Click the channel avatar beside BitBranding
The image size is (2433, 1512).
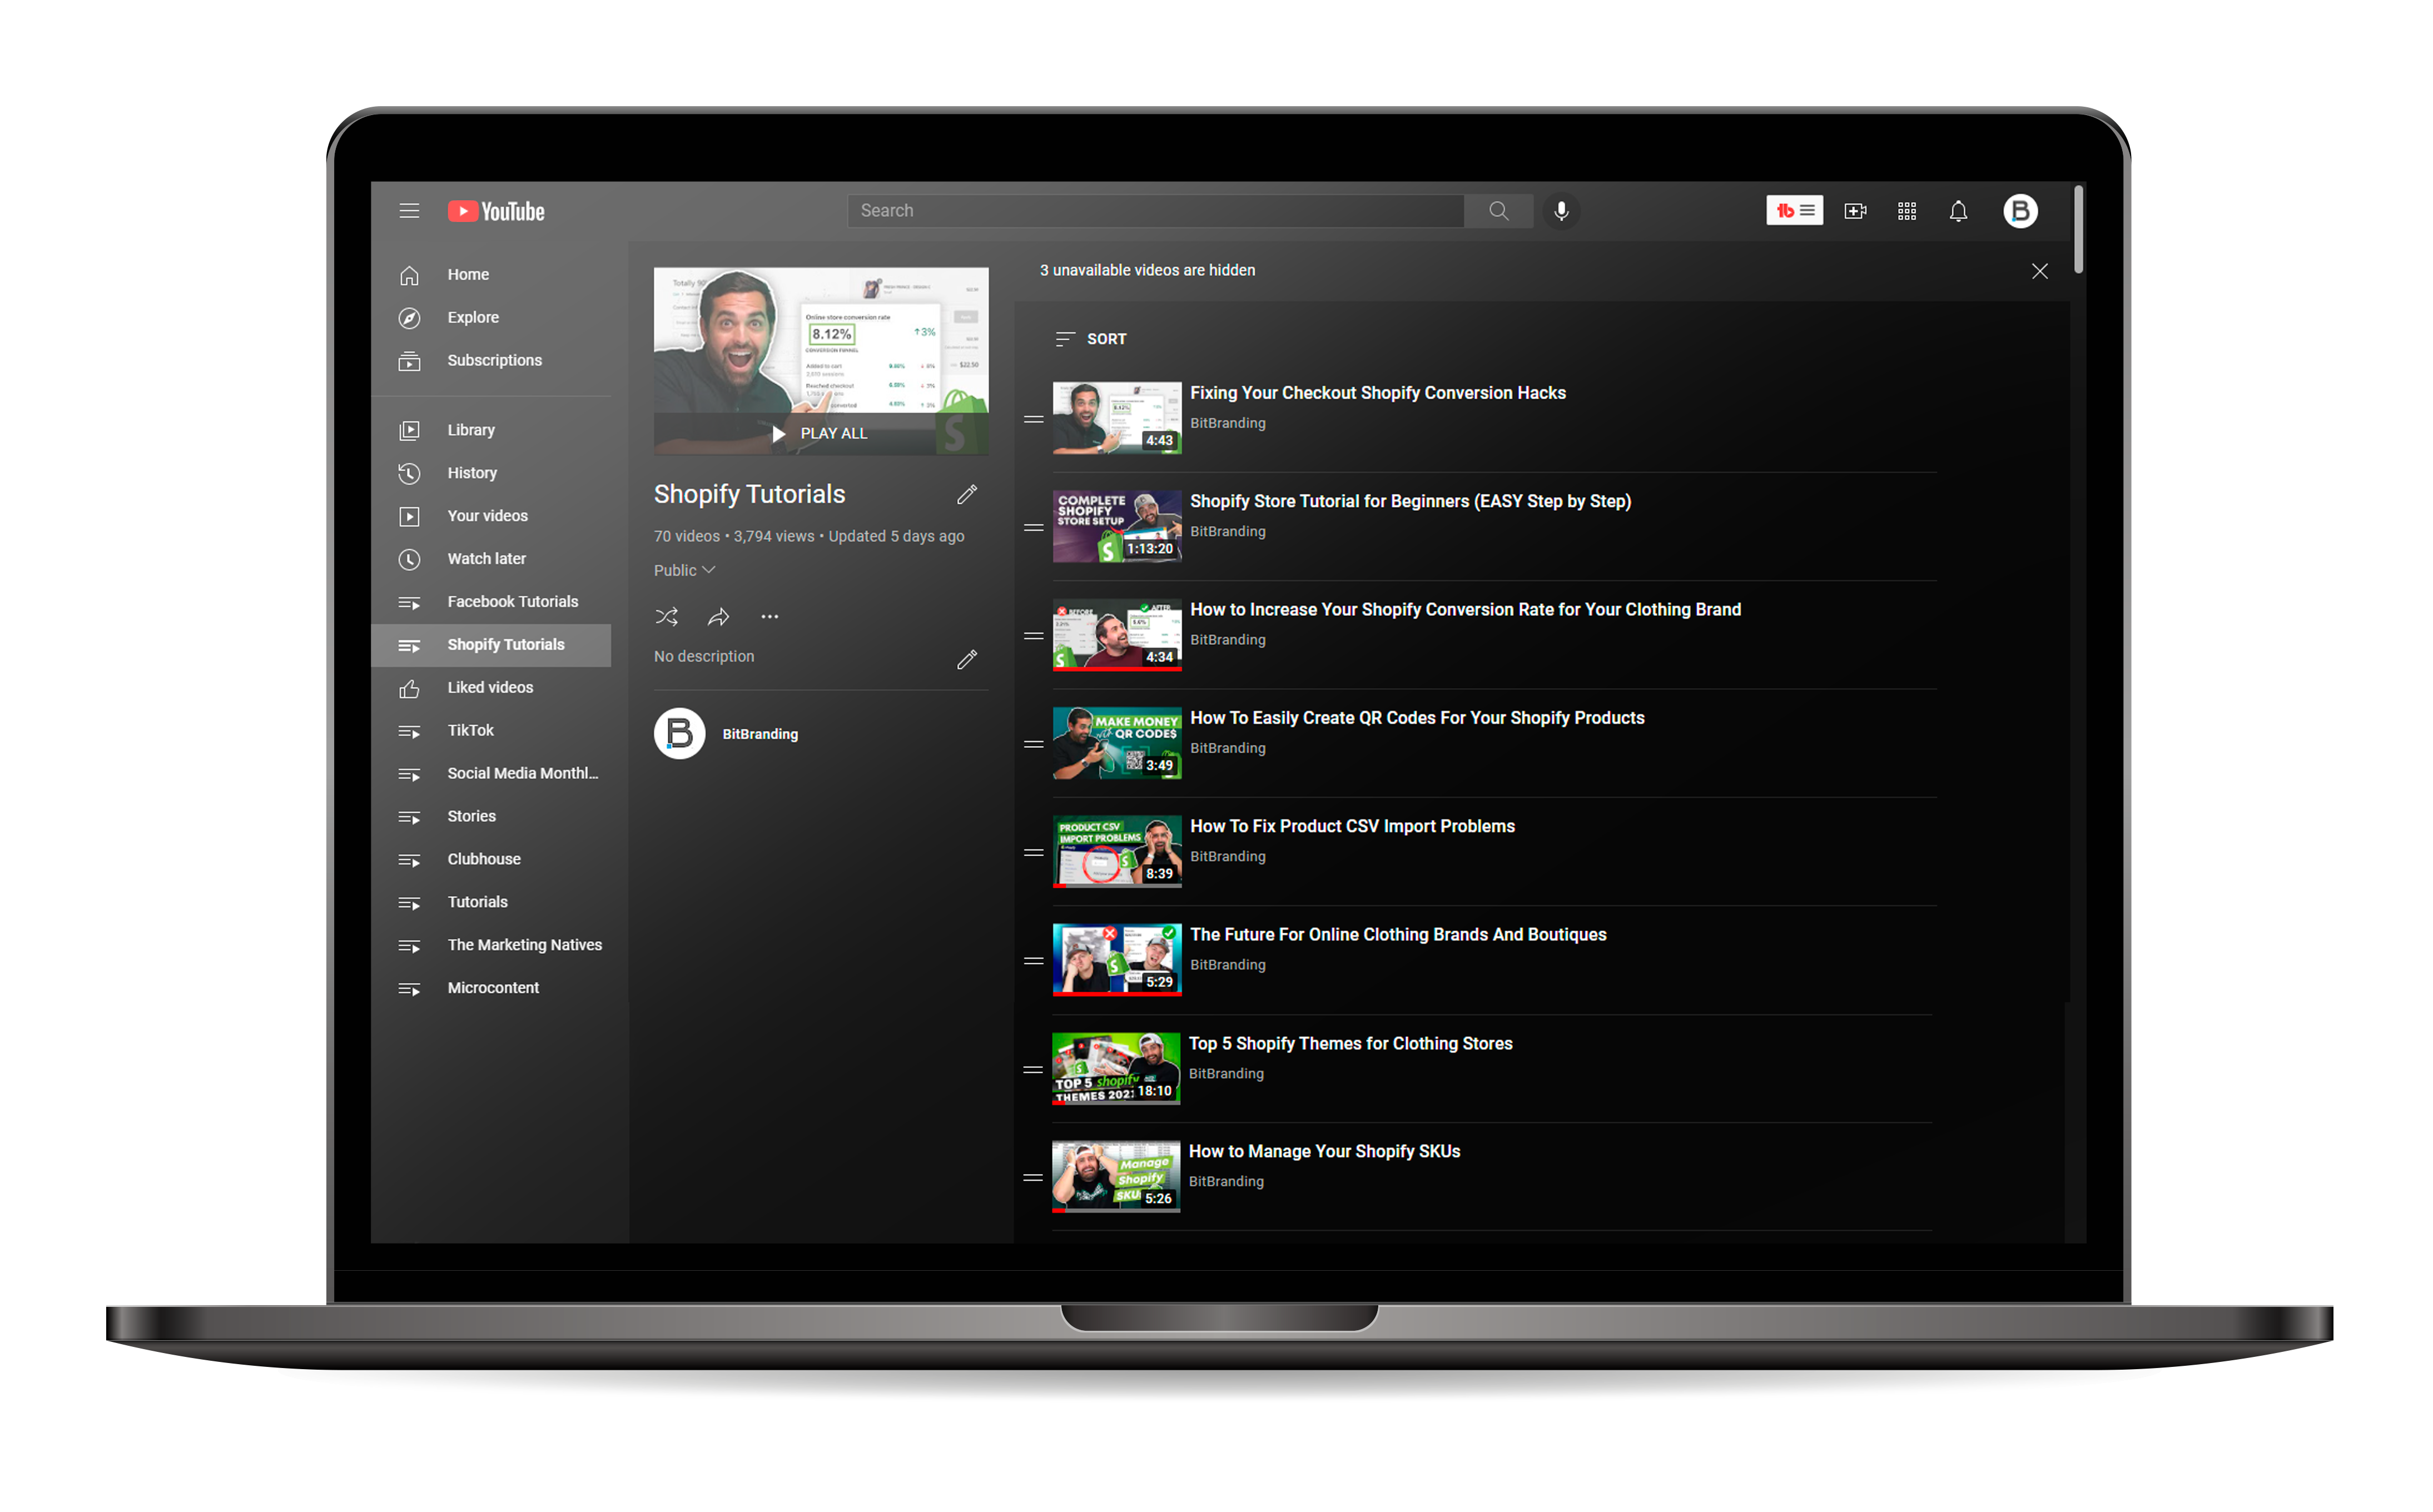(680, 734)
